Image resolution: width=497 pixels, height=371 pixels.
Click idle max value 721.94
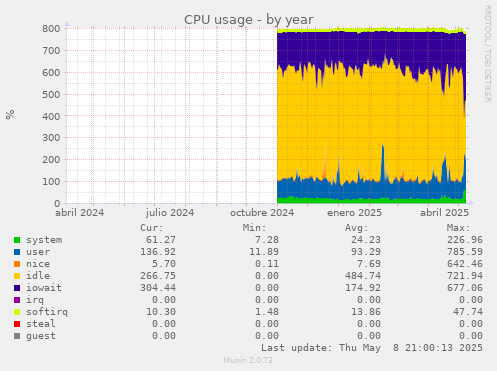tap(465, 276)
